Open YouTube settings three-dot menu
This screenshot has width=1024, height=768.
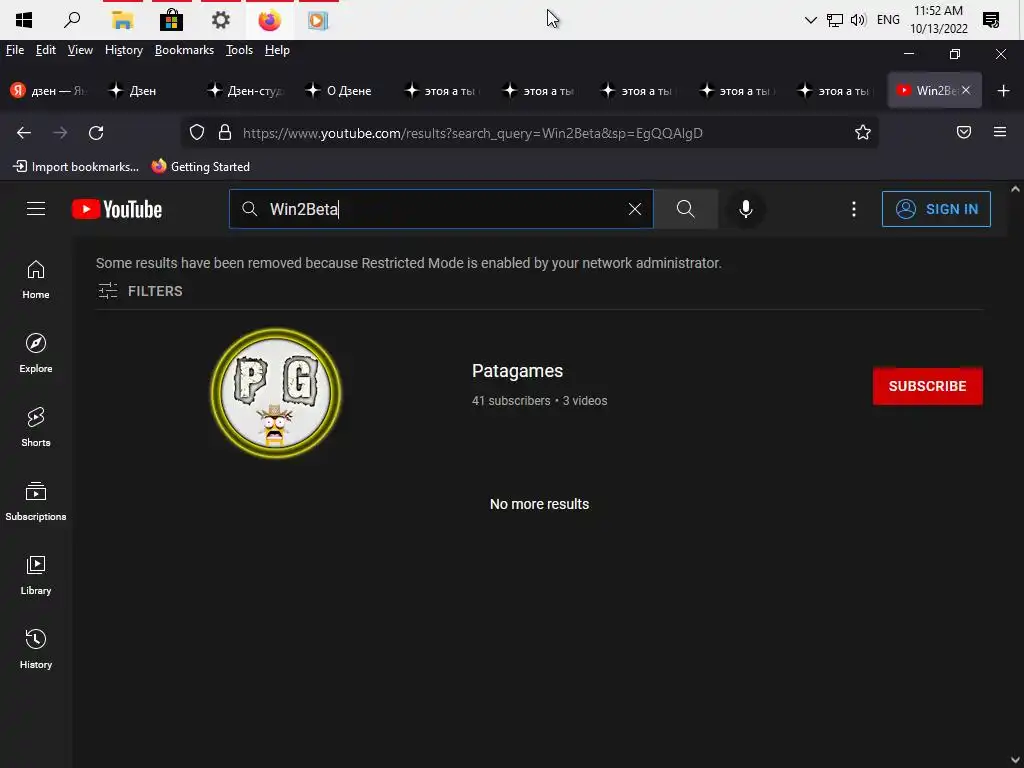tap(854, 209)
